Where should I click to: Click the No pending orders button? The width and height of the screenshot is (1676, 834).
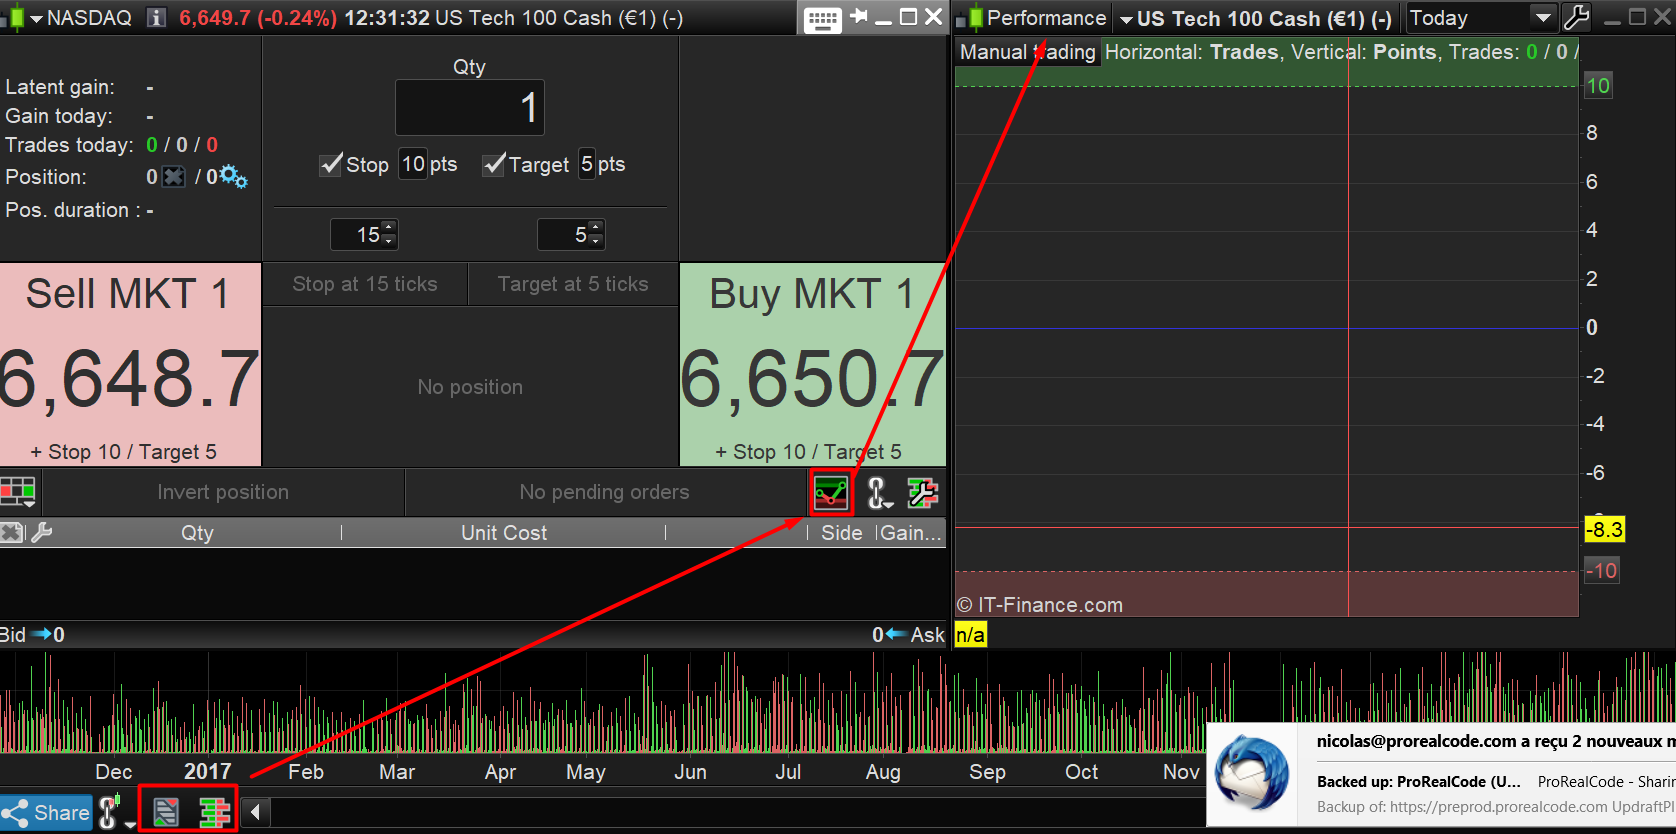pyautogui.click(x=604, y=492)
